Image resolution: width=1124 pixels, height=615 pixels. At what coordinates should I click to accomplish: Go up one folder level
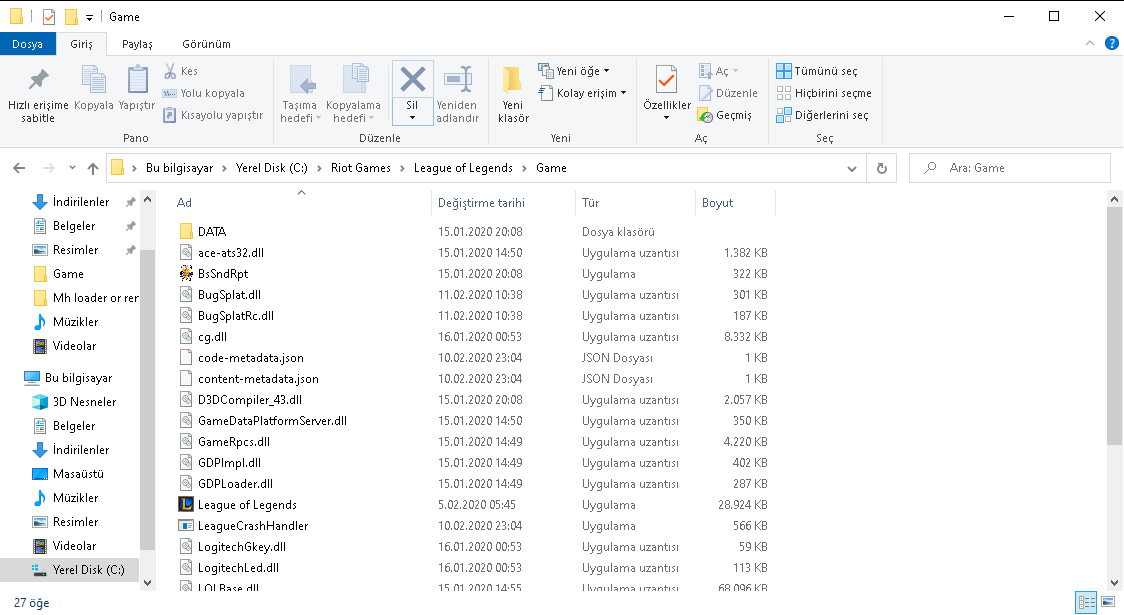tap(92, 168)
